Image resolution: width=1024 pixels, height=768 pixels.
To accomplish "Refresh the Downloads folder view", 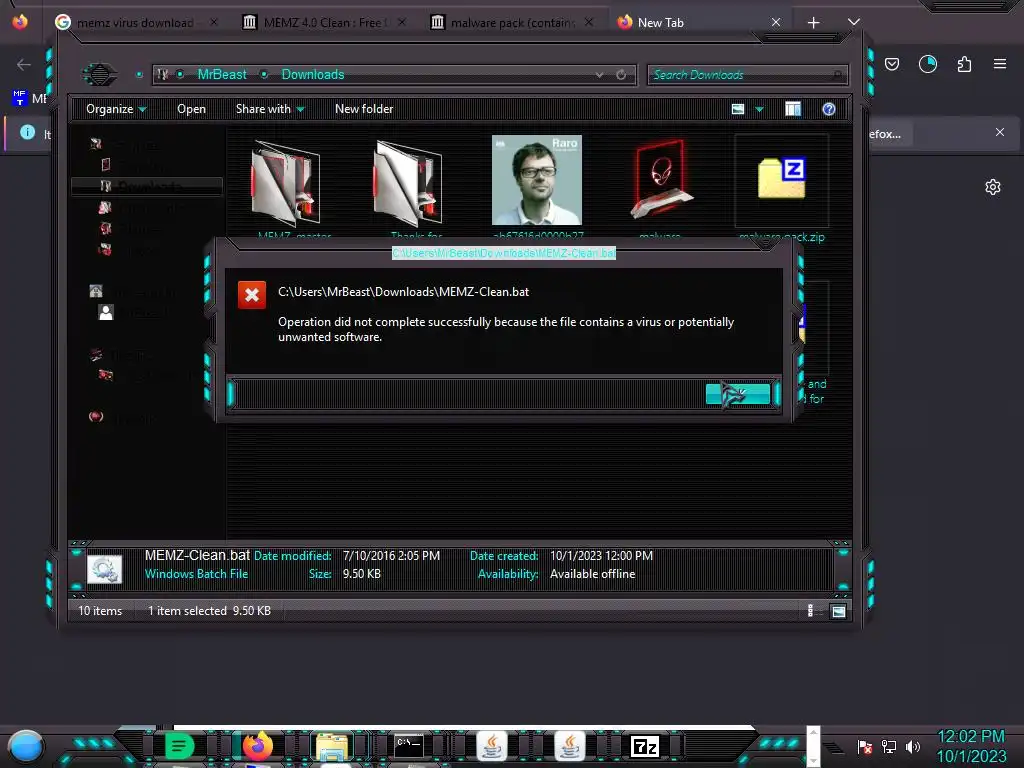I will coord(621,74).
